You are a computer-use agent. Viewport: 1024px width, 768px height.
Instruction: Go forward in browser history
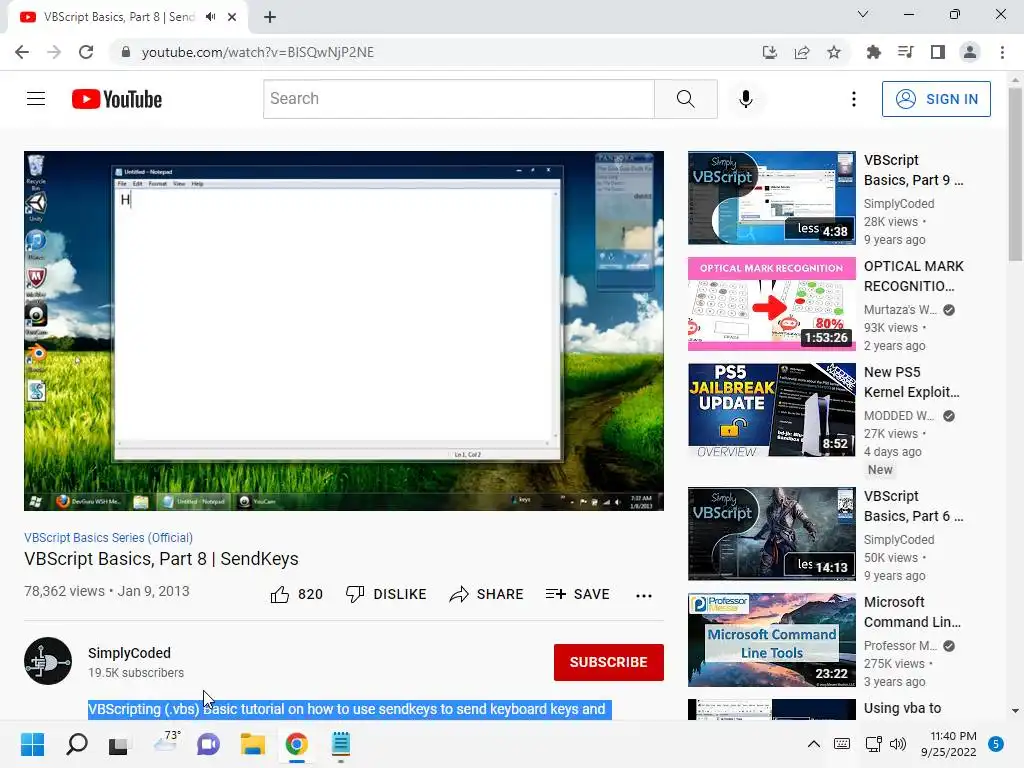click(54, 52)
